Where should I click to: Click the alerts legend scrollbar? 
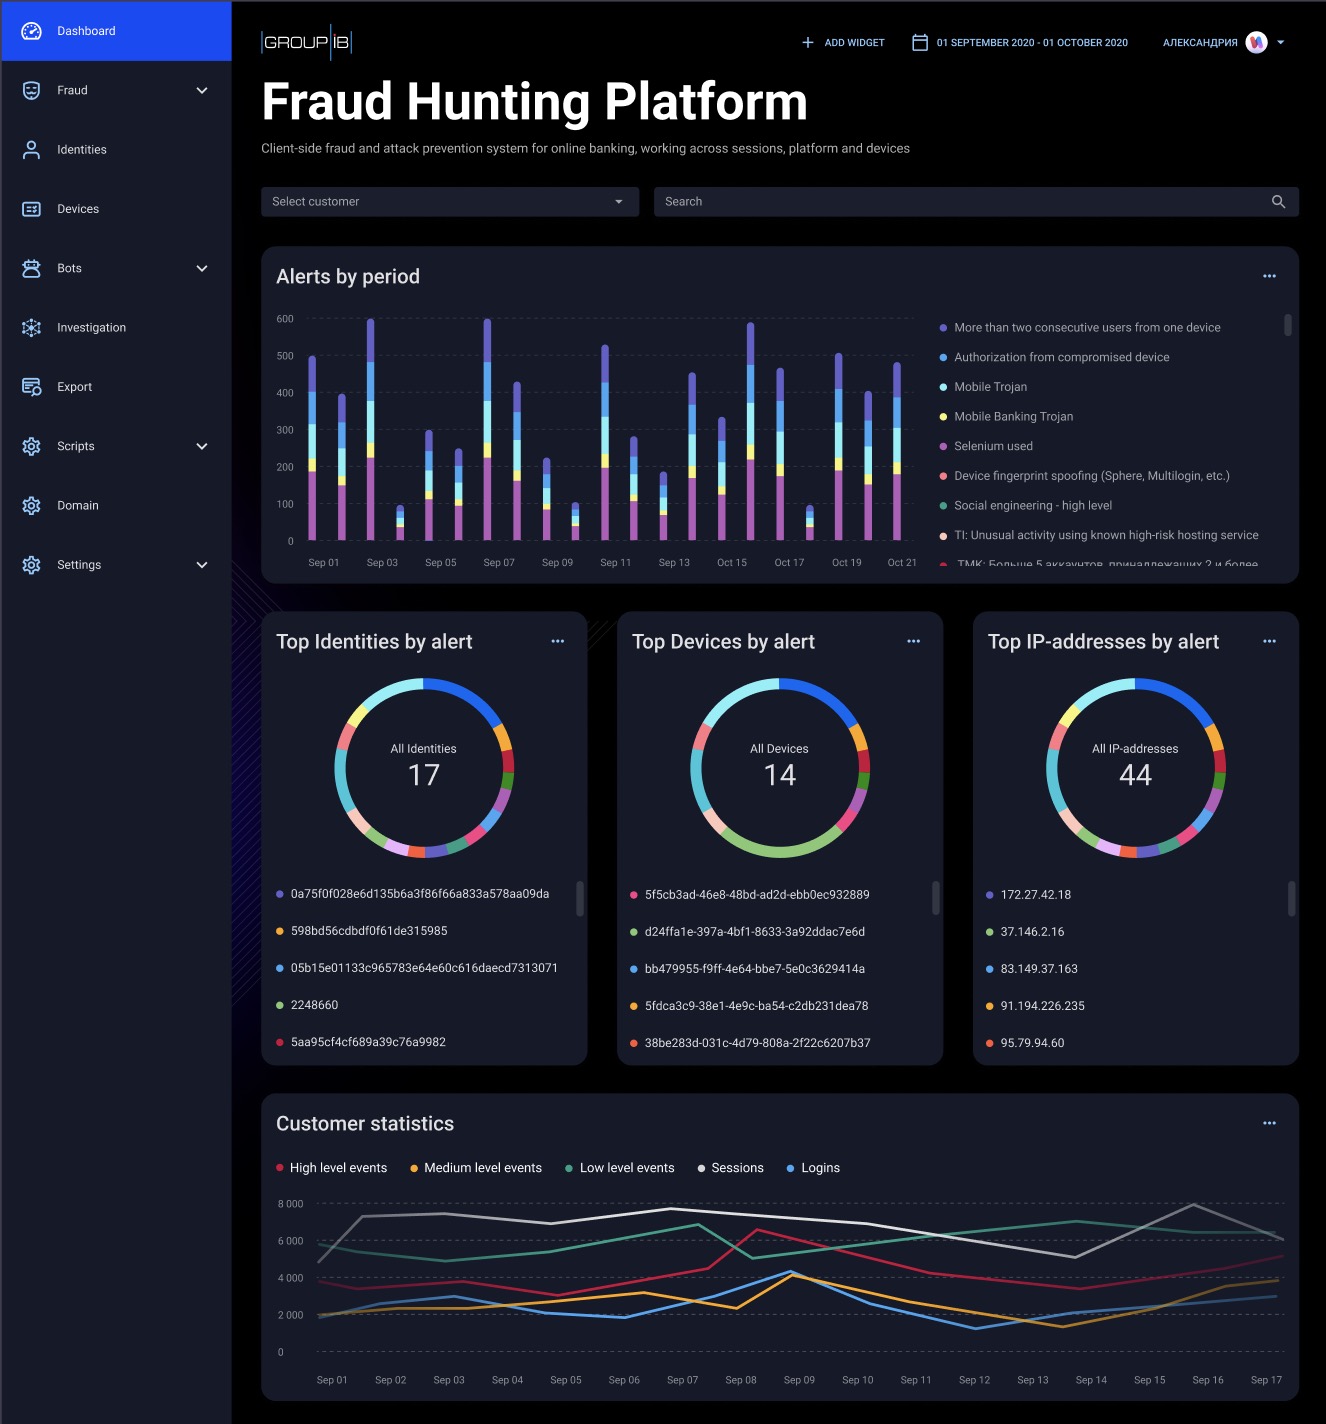pos(1288,325)
